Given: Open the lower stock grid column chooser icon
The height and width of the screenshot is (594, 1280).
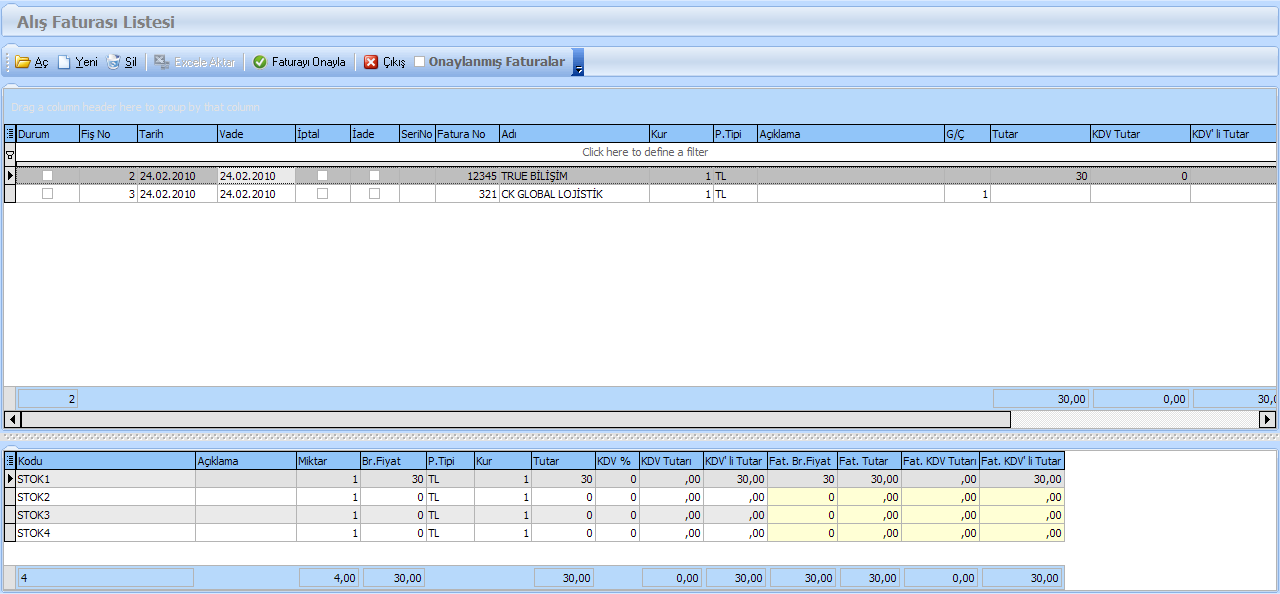Looking at the screenshot, I should click(x=10, y=461).
